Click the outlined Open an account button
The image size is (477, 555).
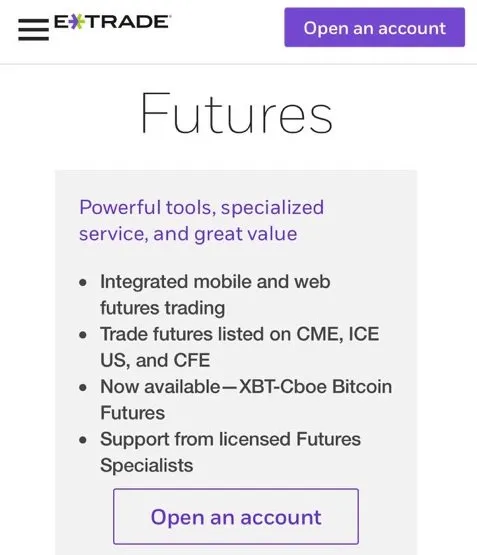(236, 516)
